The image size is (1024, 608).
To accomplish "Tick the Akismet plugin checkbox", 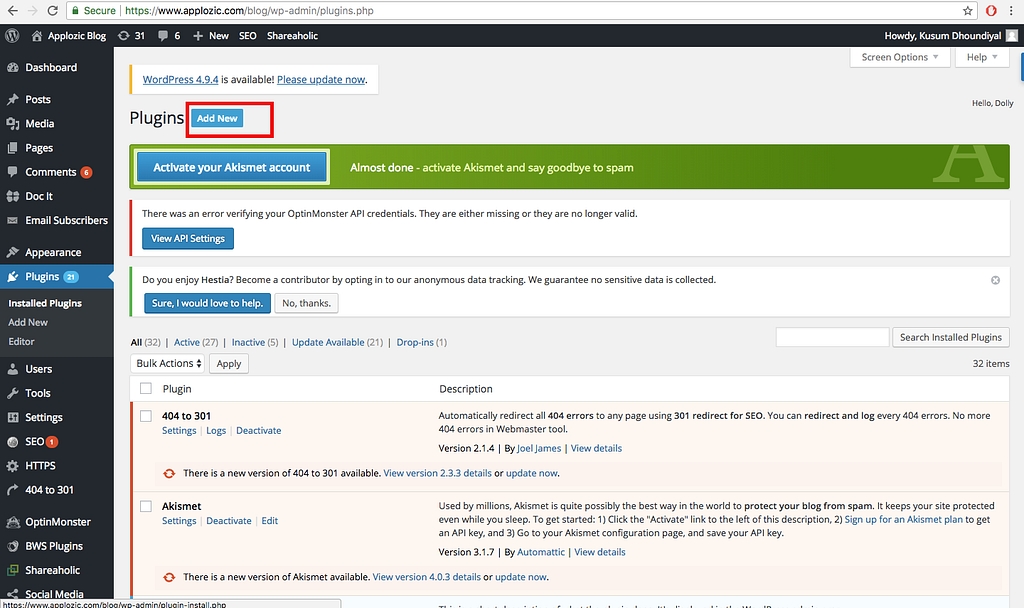I will point(146,507).
